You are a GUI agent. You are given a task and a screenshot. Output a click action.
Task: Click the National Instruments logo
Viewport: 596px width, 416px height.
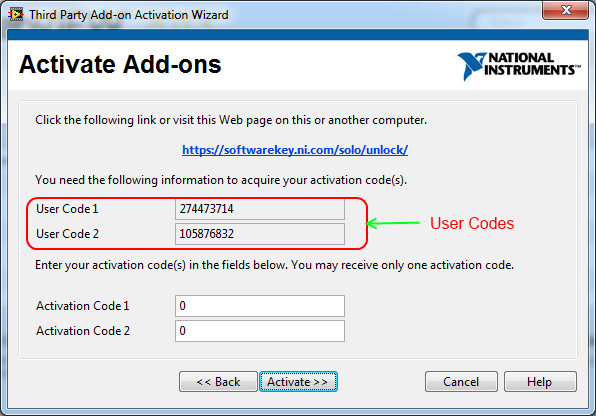pos(519,66)
